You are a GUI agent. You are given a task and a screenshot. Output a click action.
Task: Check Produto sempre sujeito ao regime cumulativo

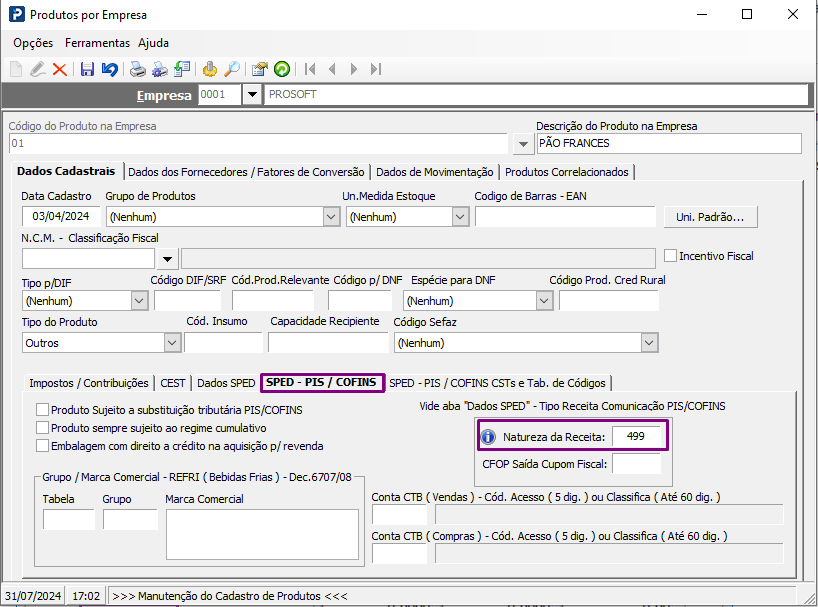(x=42, y=428)
